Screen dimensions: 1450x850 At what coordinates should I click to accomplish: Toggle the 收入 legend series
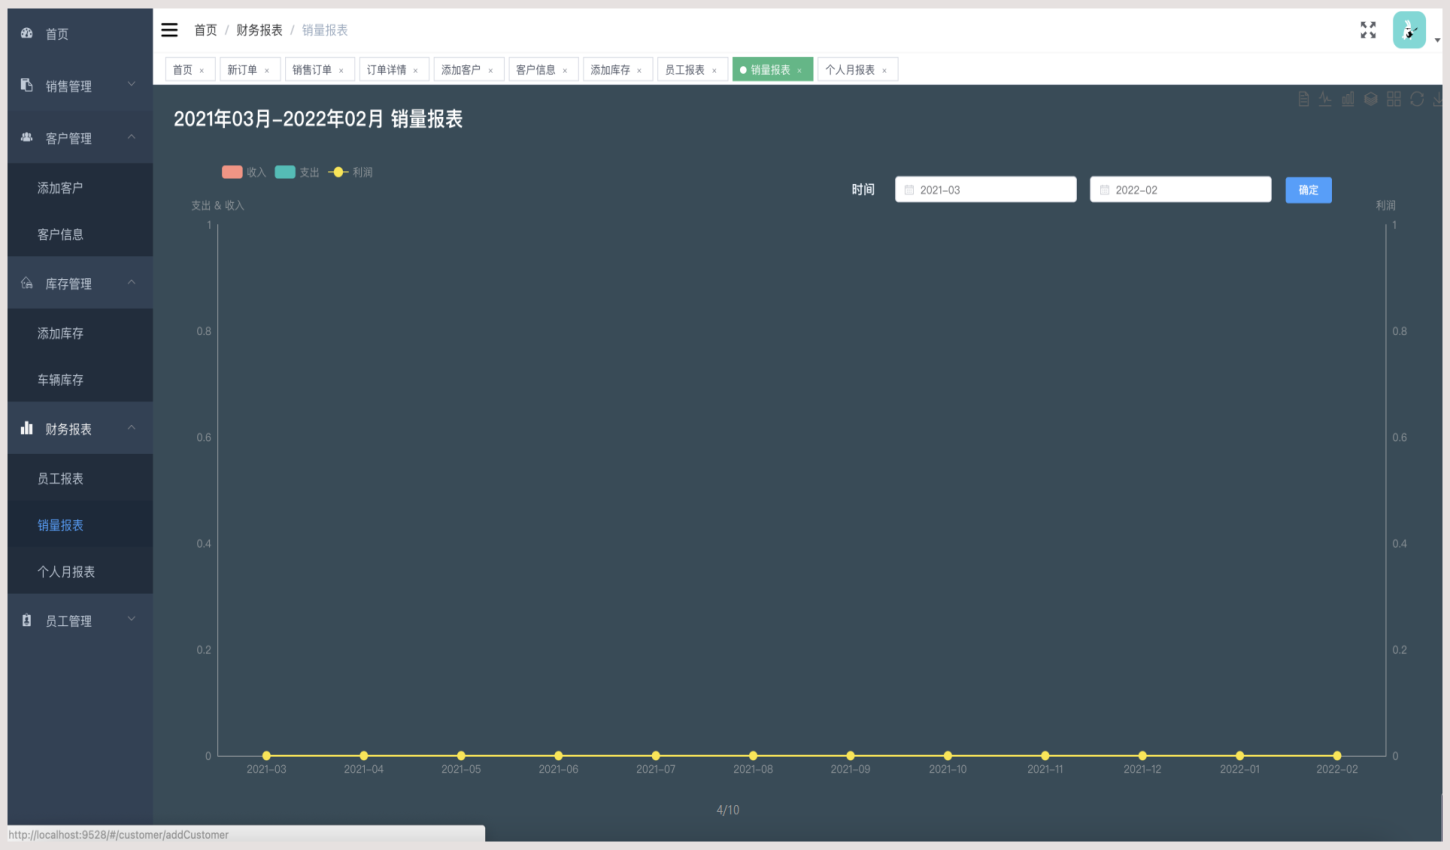244,172
